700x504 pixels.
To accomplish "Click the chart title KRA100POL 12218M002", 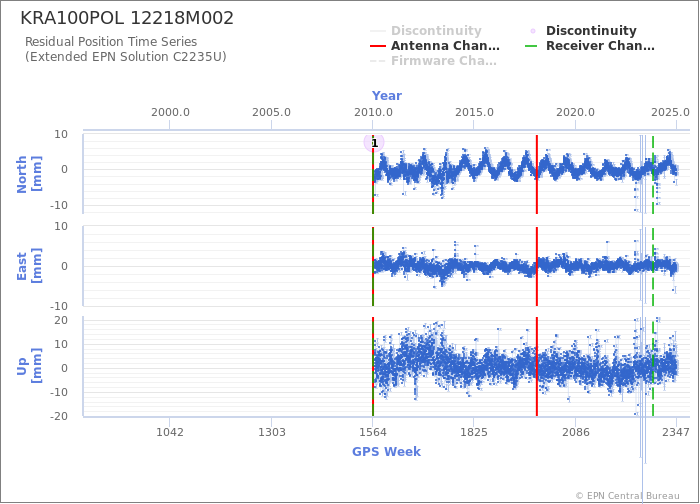I will (x=127, y=18).
